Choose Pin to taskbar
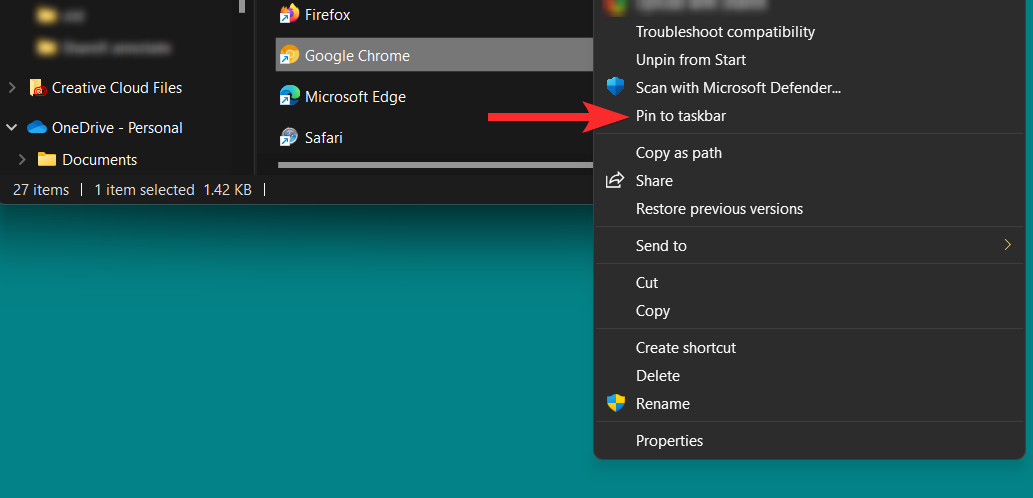The width and height of the screenshot is (1033, 498). [x=681, y=116]
